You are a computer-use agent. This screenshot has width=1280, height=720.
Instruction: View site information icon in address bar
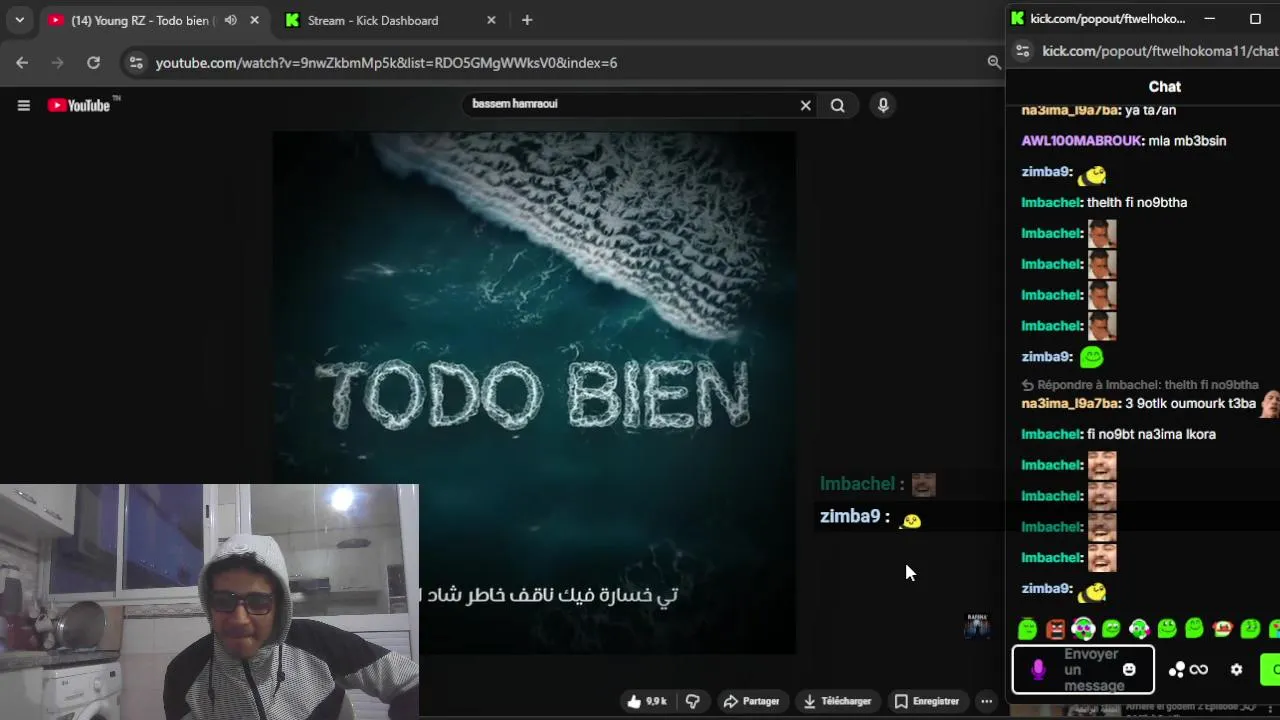click(136, 62)
